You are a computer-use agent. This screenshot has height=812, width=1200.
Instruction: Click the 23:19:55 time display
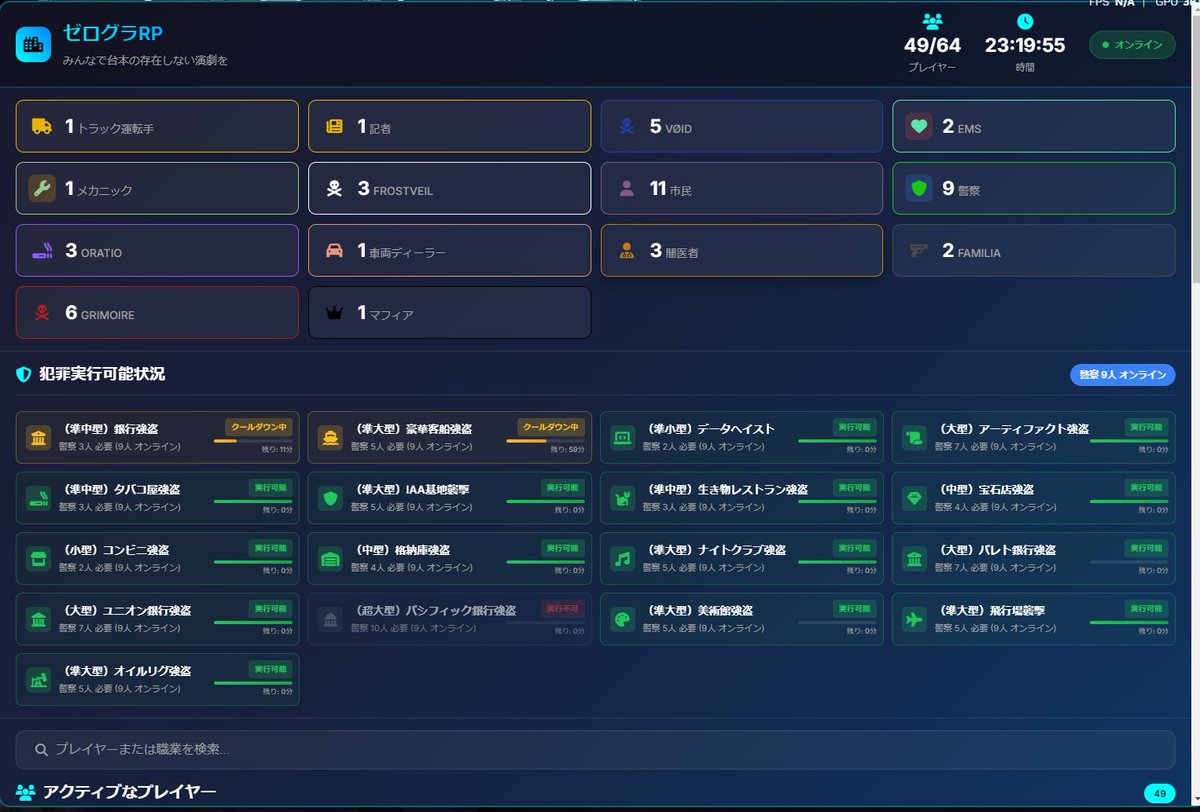pos(1025,46)
